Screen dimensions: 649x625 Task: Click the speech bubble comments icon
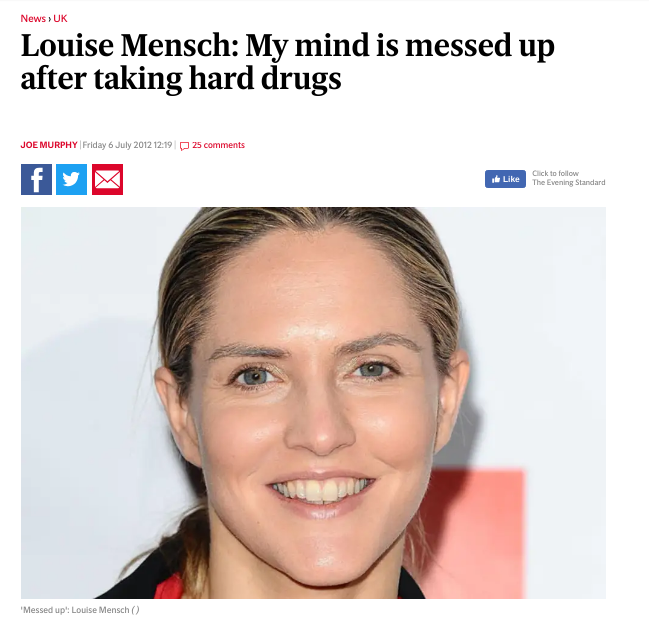click(184, 146)
